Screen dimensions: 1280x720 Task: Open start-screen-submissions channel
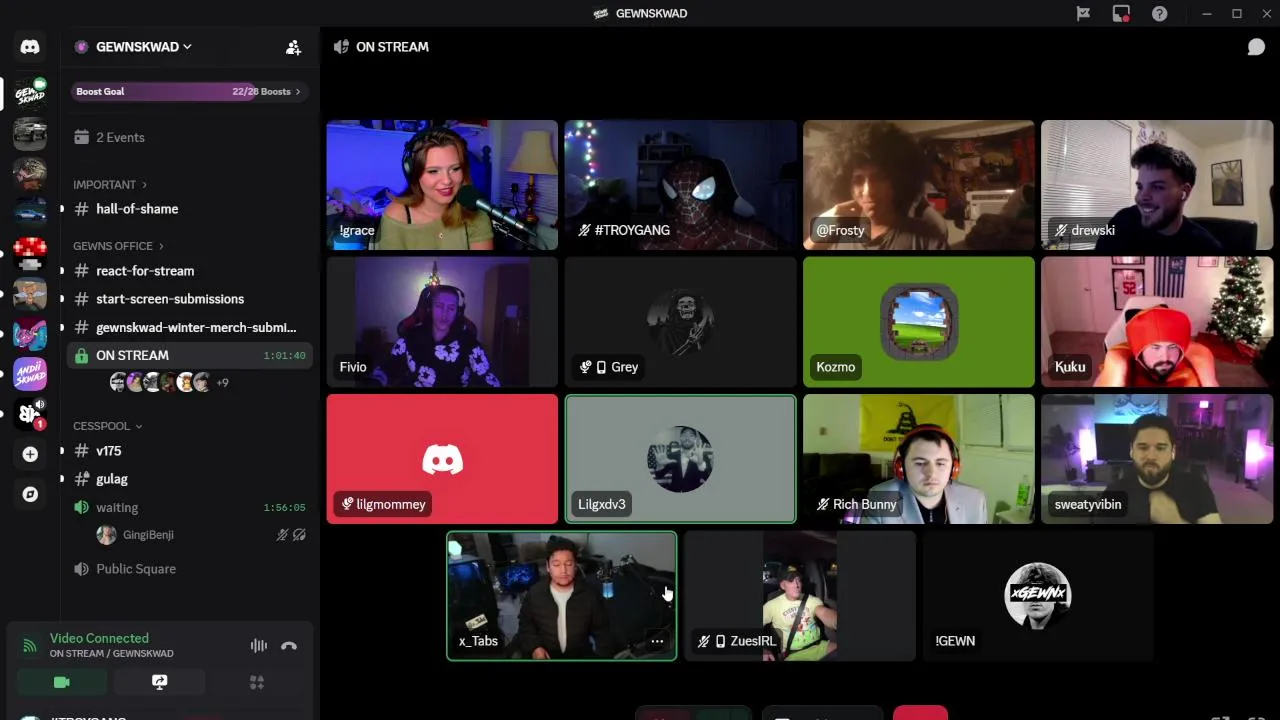pos(170,299)
